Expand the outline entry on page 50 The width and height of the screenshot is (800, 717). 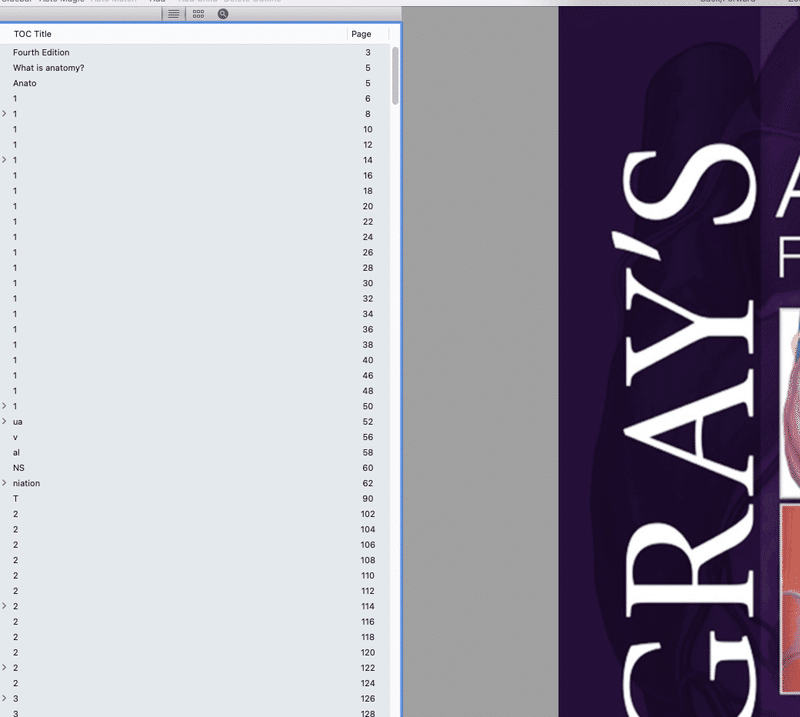click(4, 406)
